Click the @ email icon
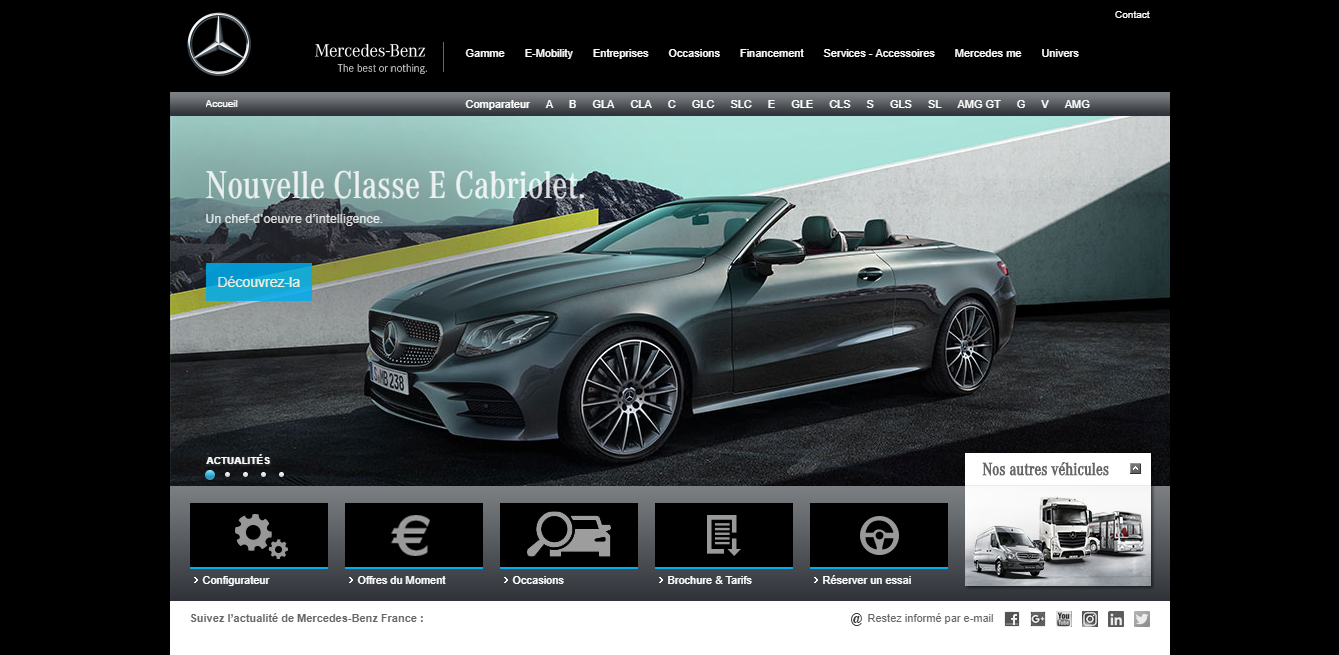The width and height of the screenshot is (1339, 655). (856, 619)
